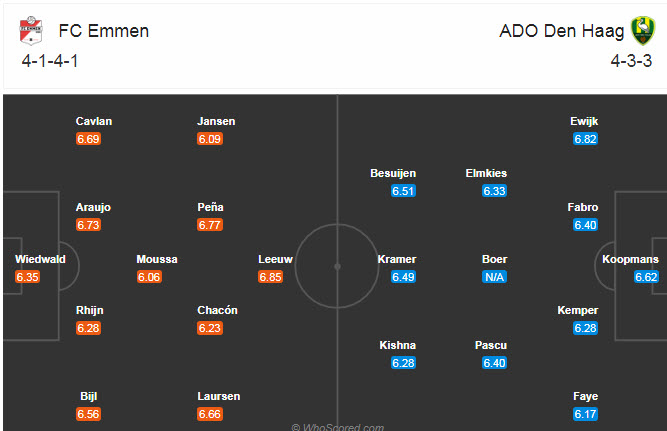Open the FC Emmen team name link
667x431 pixels.
[x=103, y=30]
